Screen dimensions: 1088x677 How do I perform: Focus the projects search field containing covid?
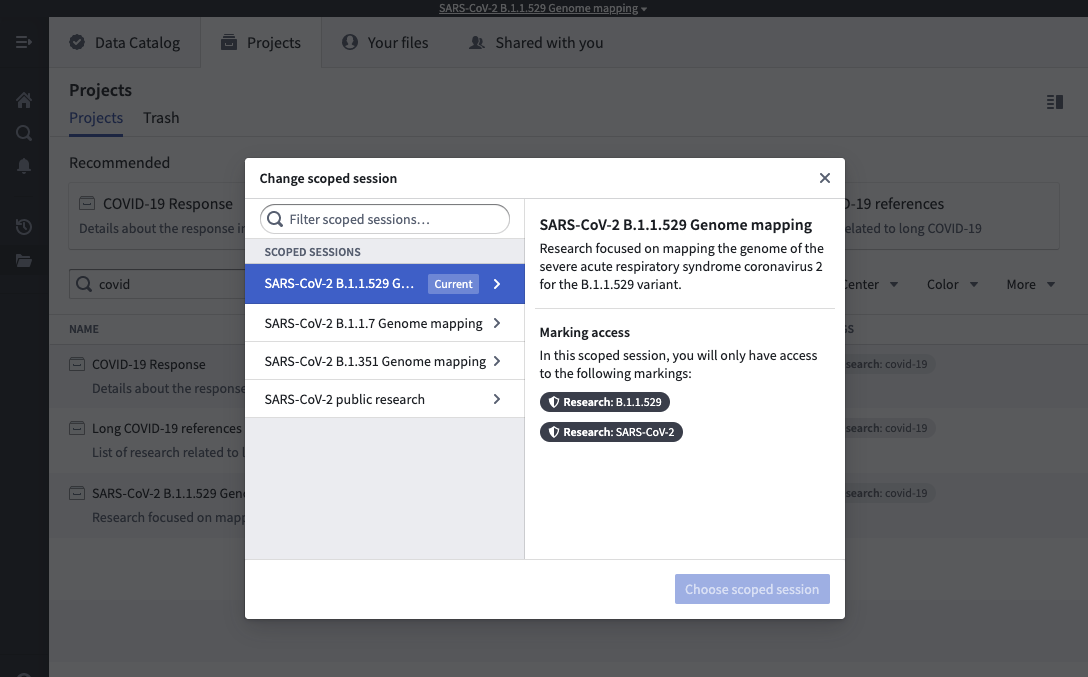(157, 284)
